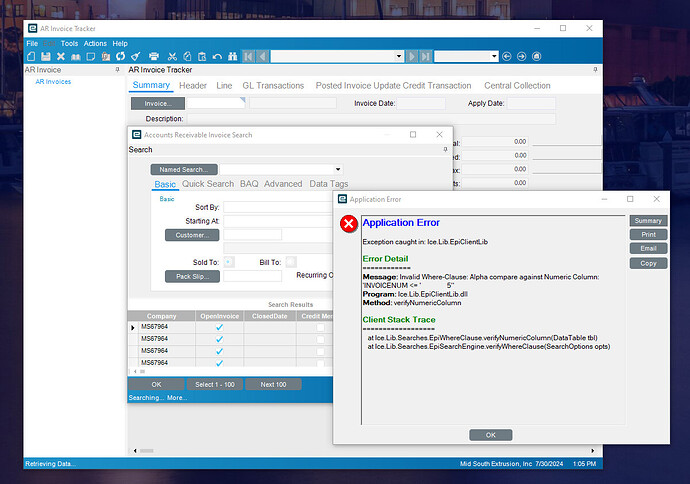Click the Cut scissors toolbar icon
Viewport: 690px width, 484px height.
coord(172,56)
